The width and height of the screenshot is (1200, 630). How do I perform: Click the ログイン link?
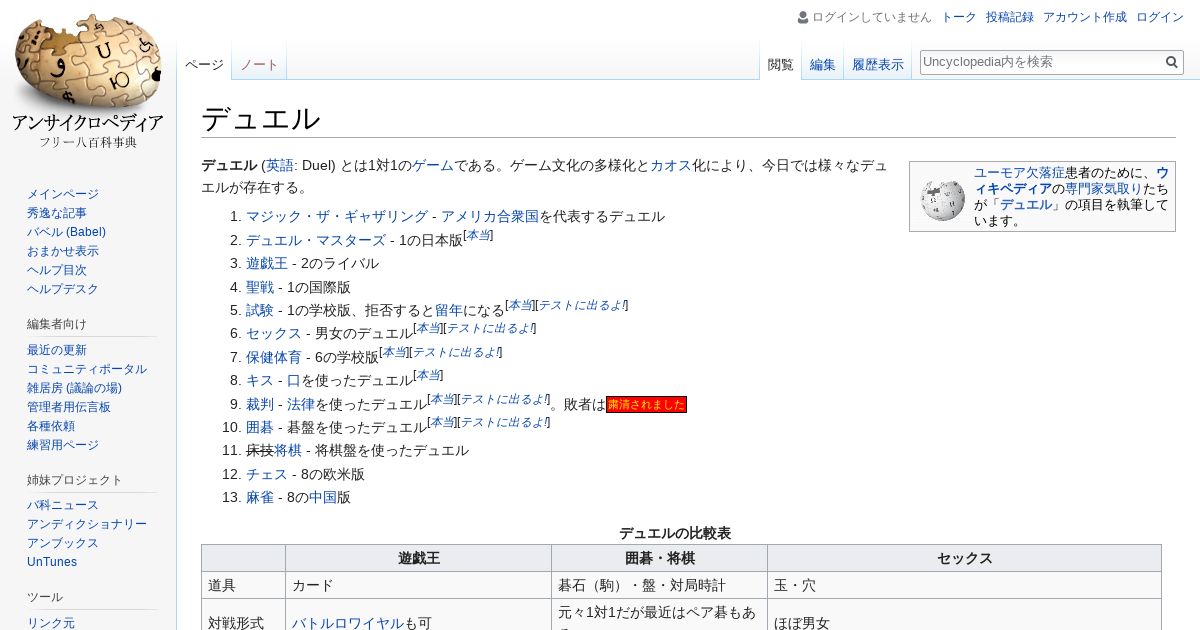point(1160,17)
